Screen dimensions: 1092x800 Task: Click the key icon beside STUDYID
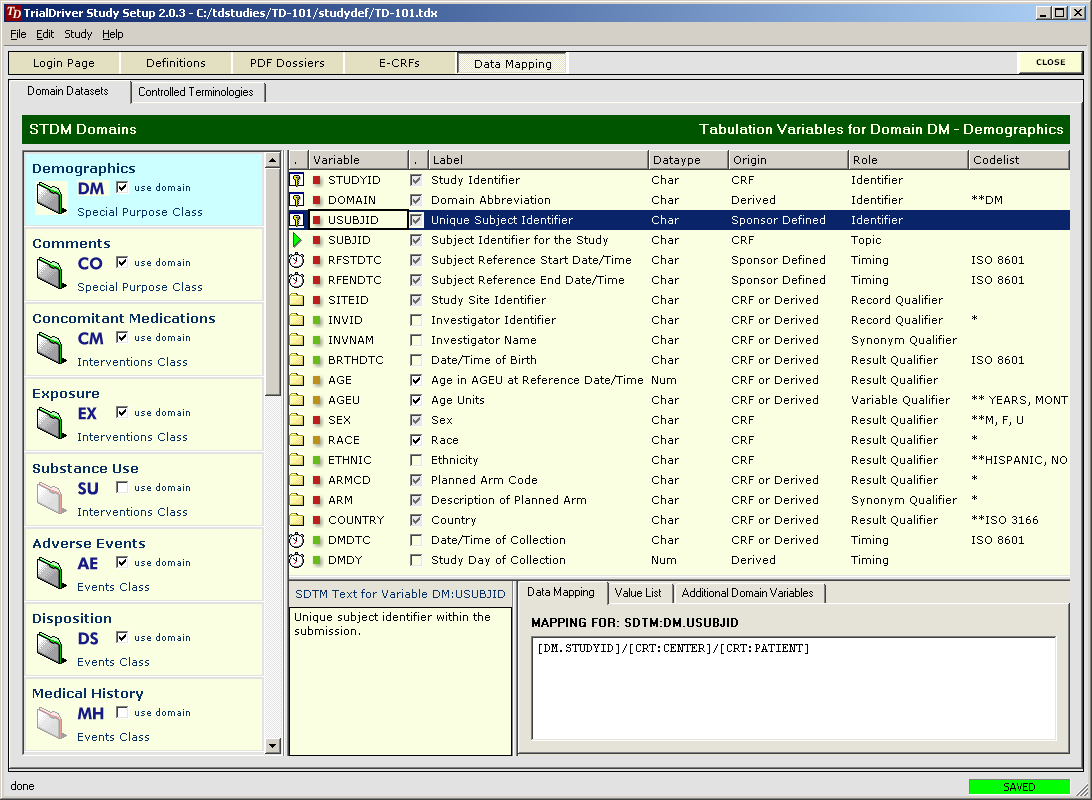pos(297,180)
